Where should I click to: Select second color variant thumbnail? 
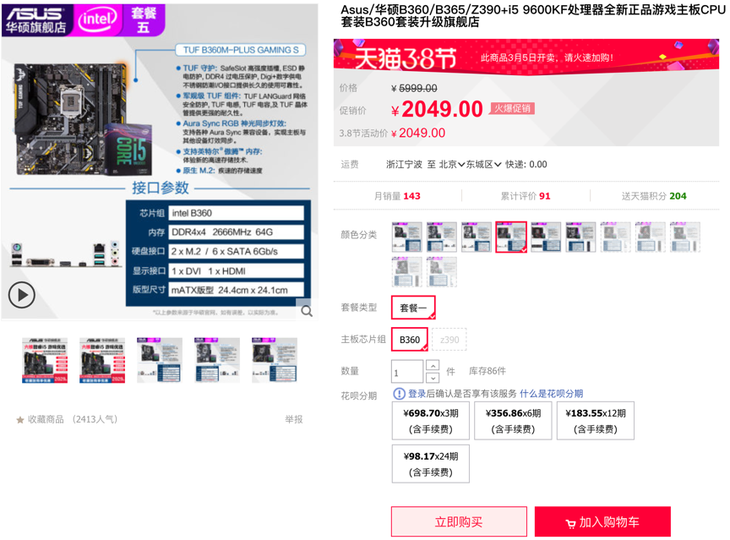click(x=441, y=237)
